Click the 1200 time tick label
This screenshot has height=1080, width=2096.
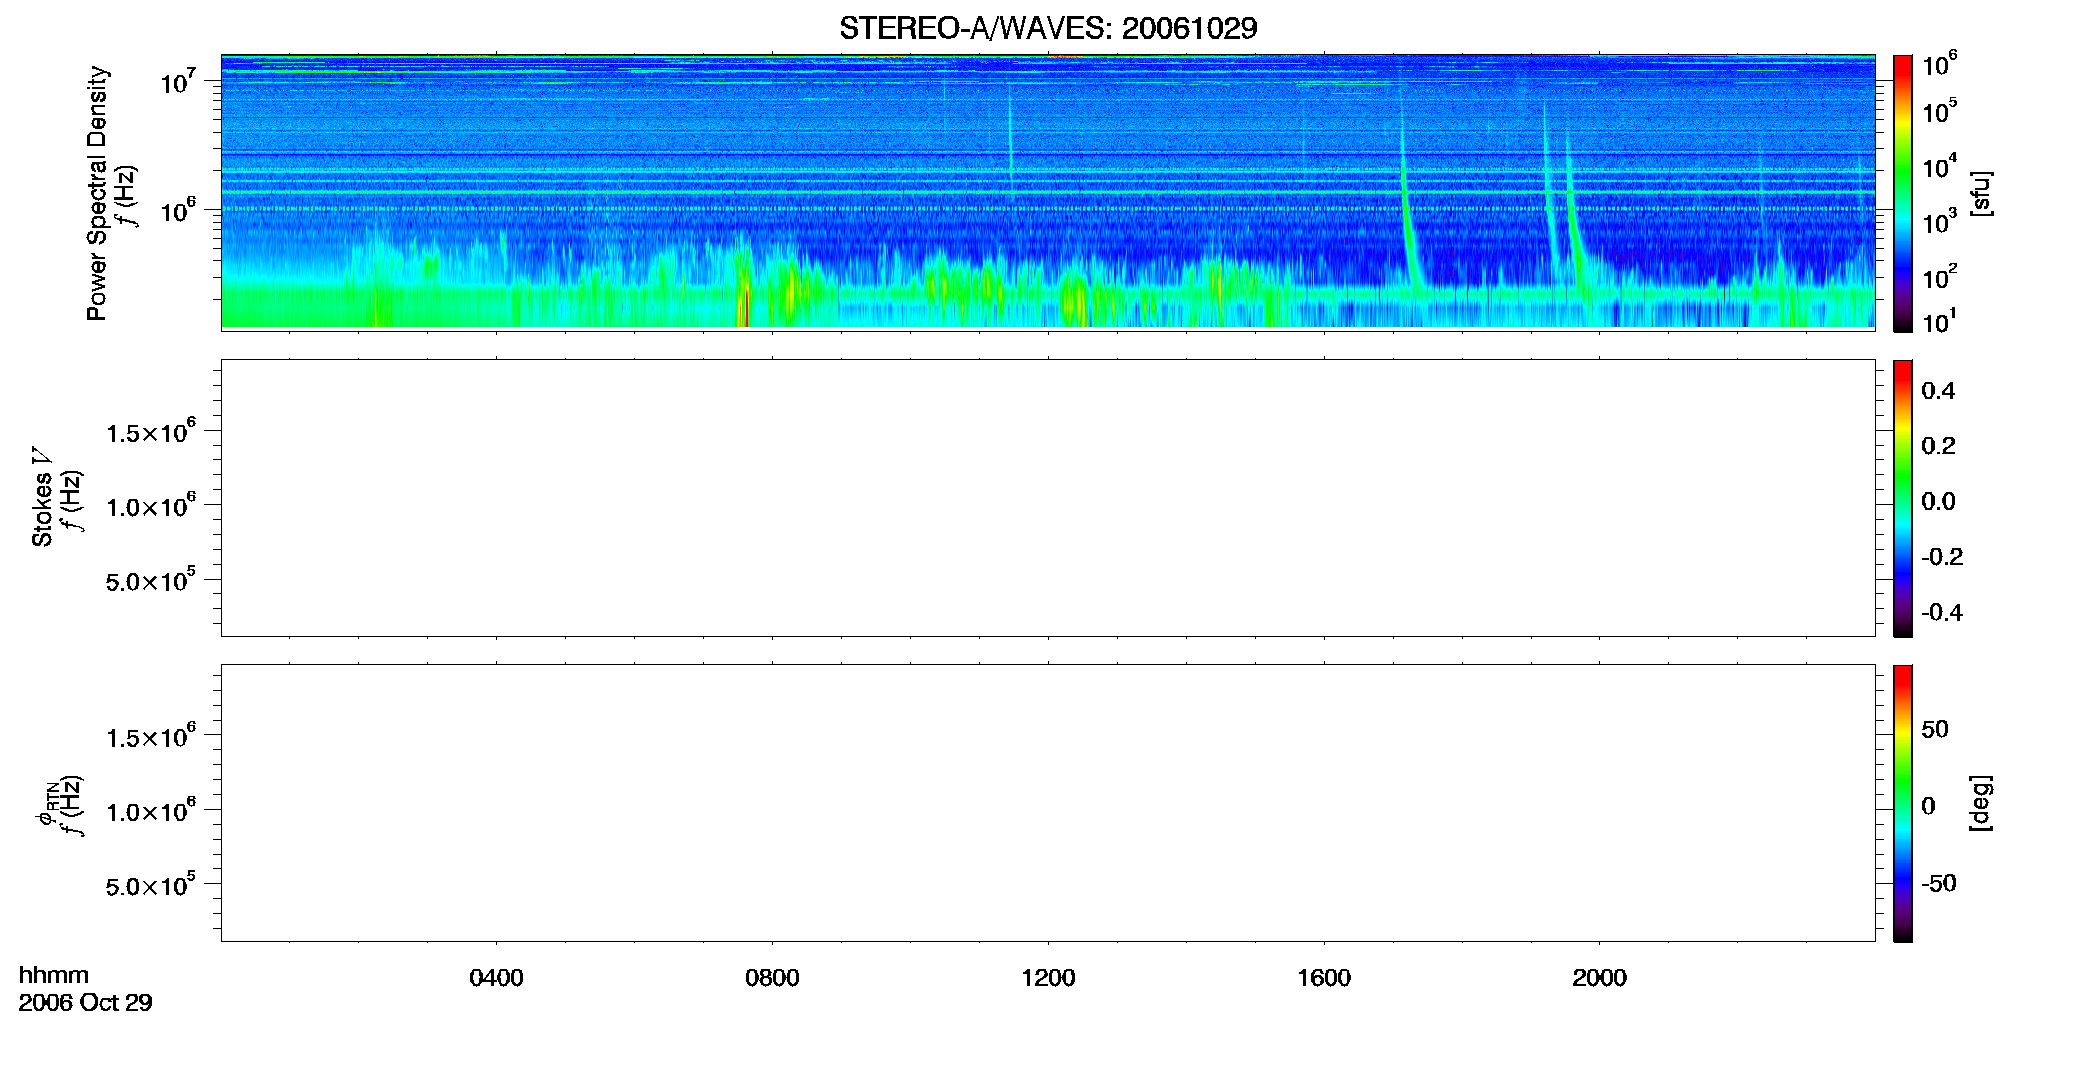pos(1048,978)
